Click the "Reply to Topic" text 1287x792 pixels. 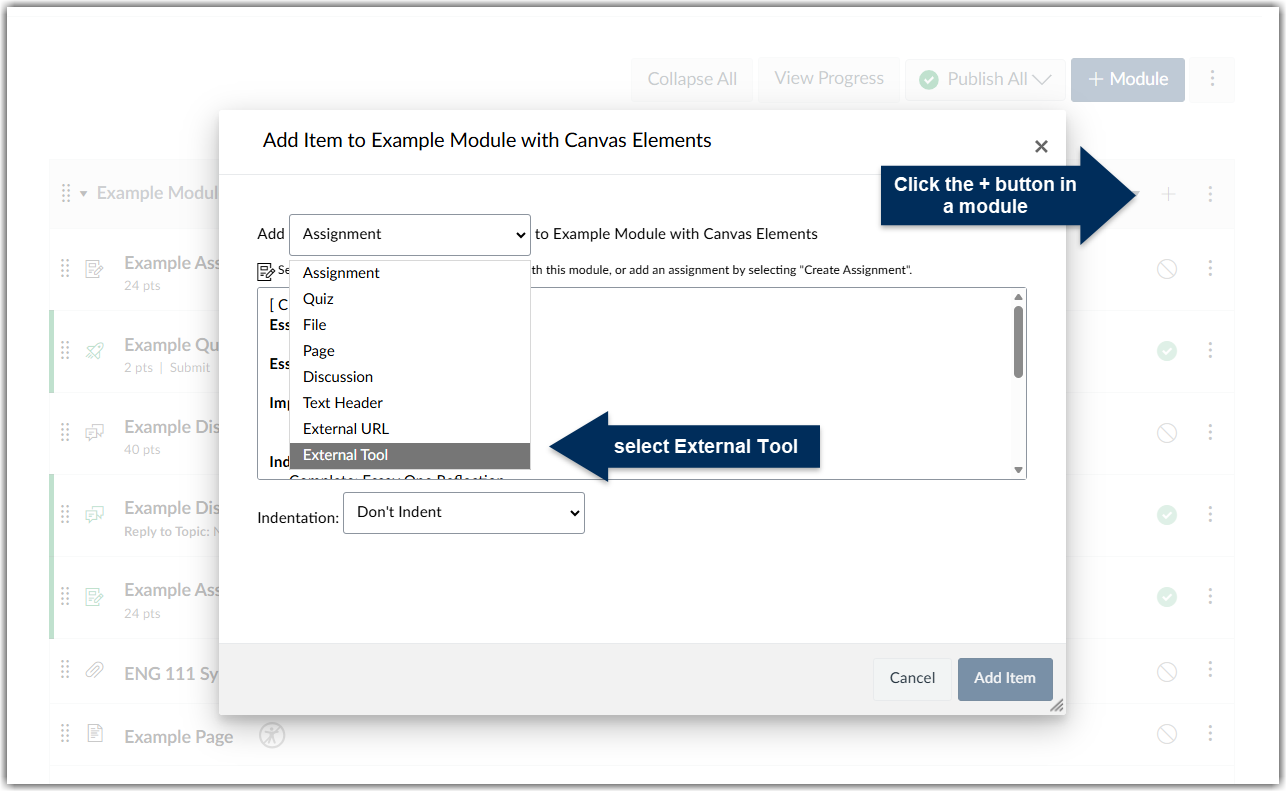(166, 532)
